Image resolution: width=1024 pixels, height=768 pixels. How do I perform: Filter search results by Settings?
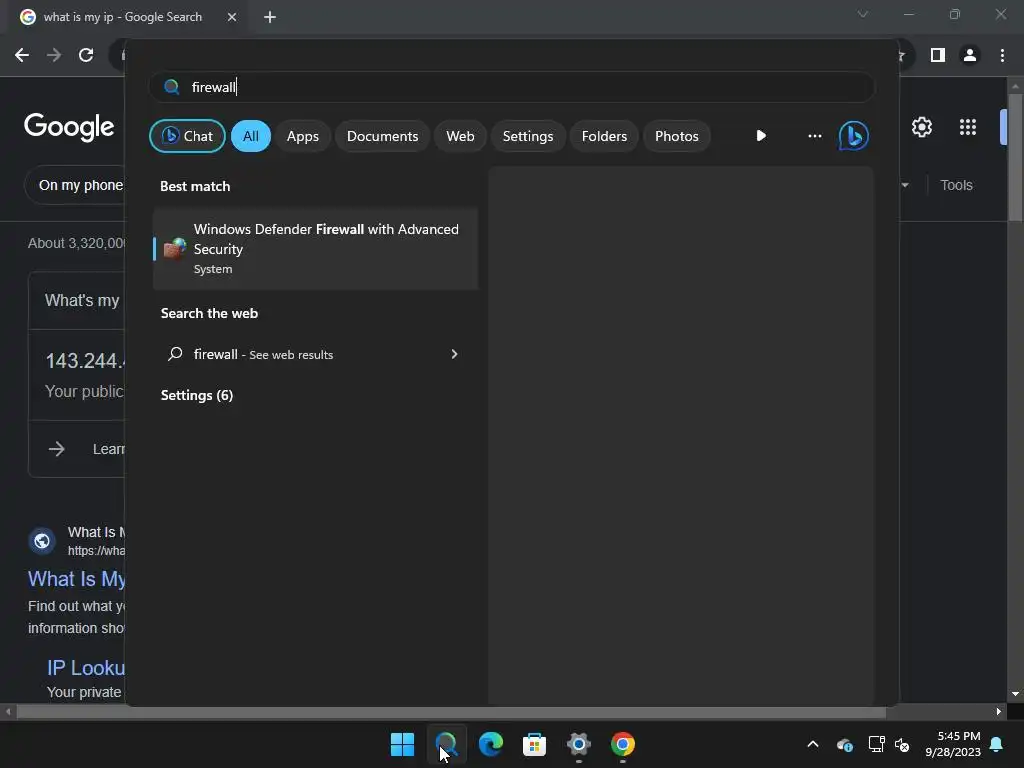click(528, 136)
